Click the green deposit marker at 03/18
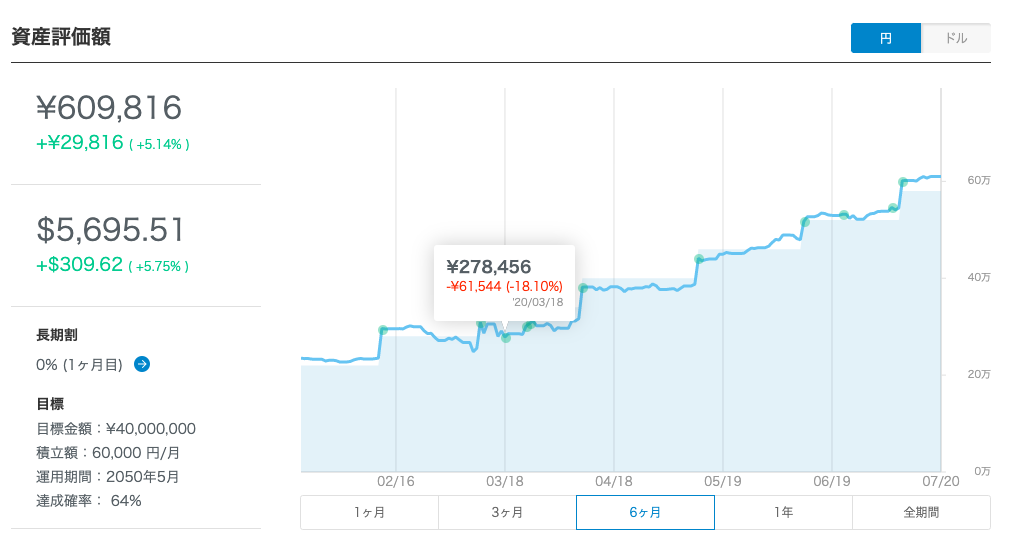 pos(506,338)
